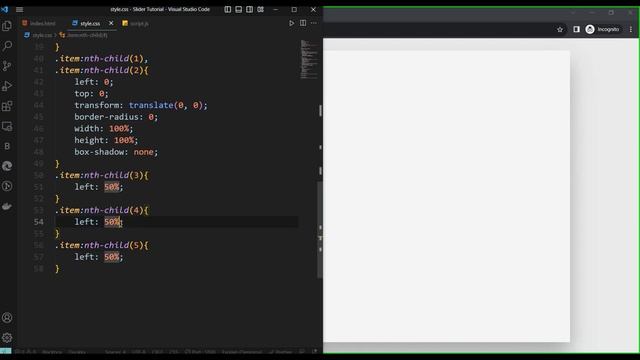Click the white slider container in browser page
The width and height of the screenshot is (640, 360).
(x=447, y=196)
